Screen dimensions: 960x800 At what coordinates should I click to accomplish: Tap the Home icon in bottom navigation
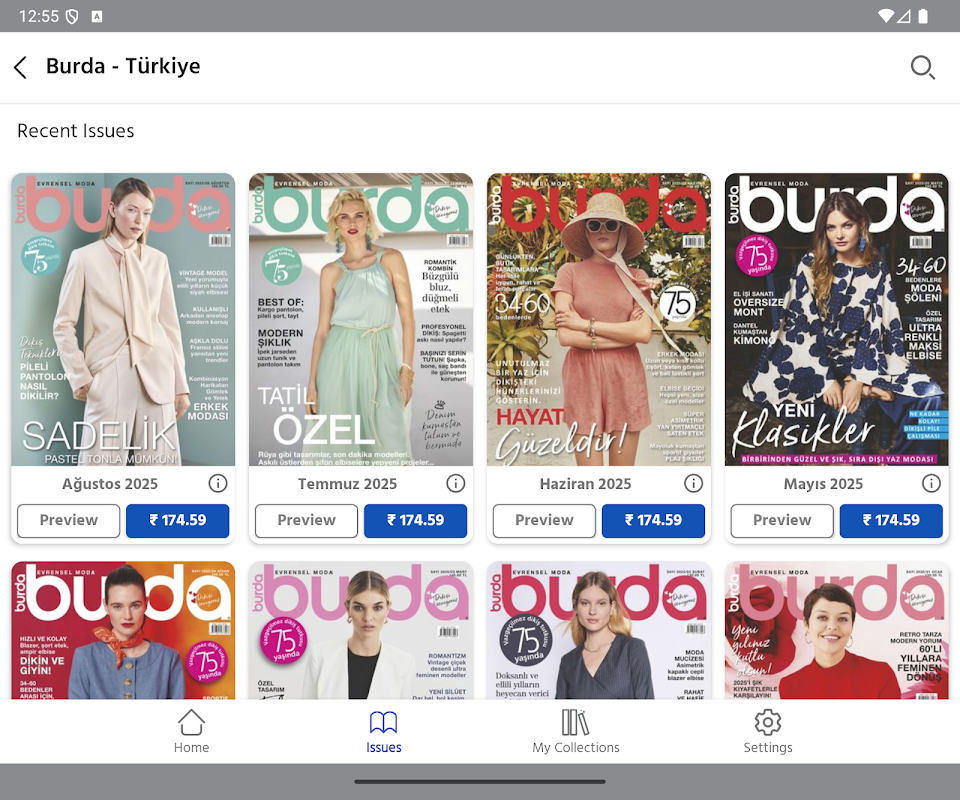click(191, 722)
